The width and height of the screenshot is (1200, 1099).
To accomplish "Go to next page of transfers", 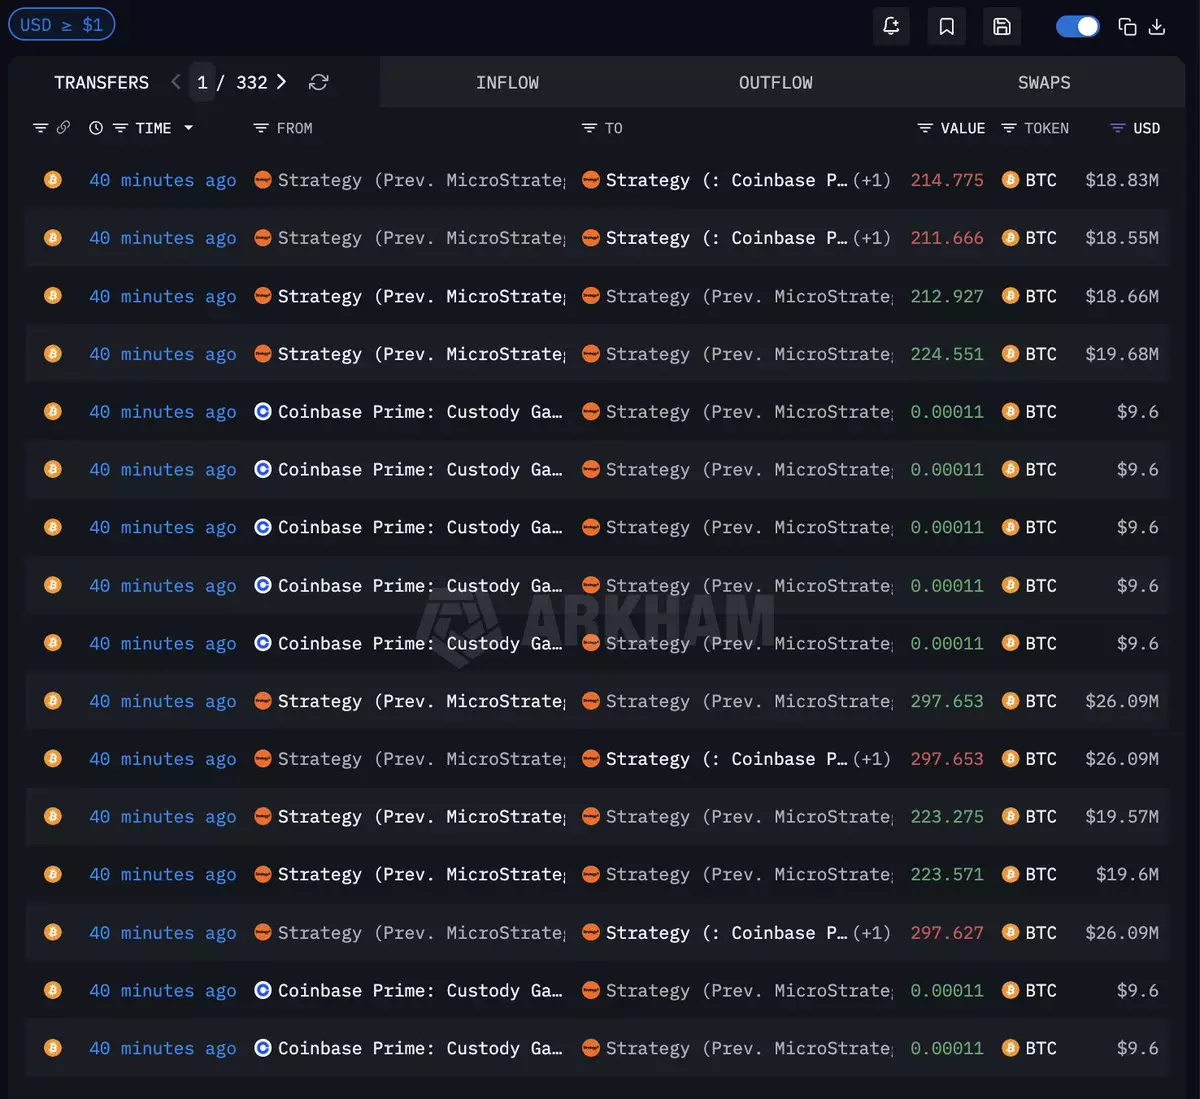I will pos(281,82).
